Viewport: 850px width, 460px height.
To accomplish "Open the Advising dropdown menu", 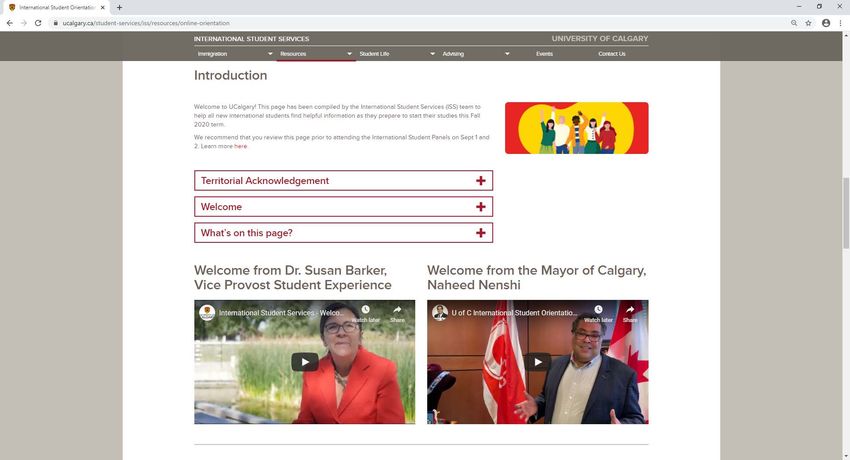I will [x=475, y=54].
